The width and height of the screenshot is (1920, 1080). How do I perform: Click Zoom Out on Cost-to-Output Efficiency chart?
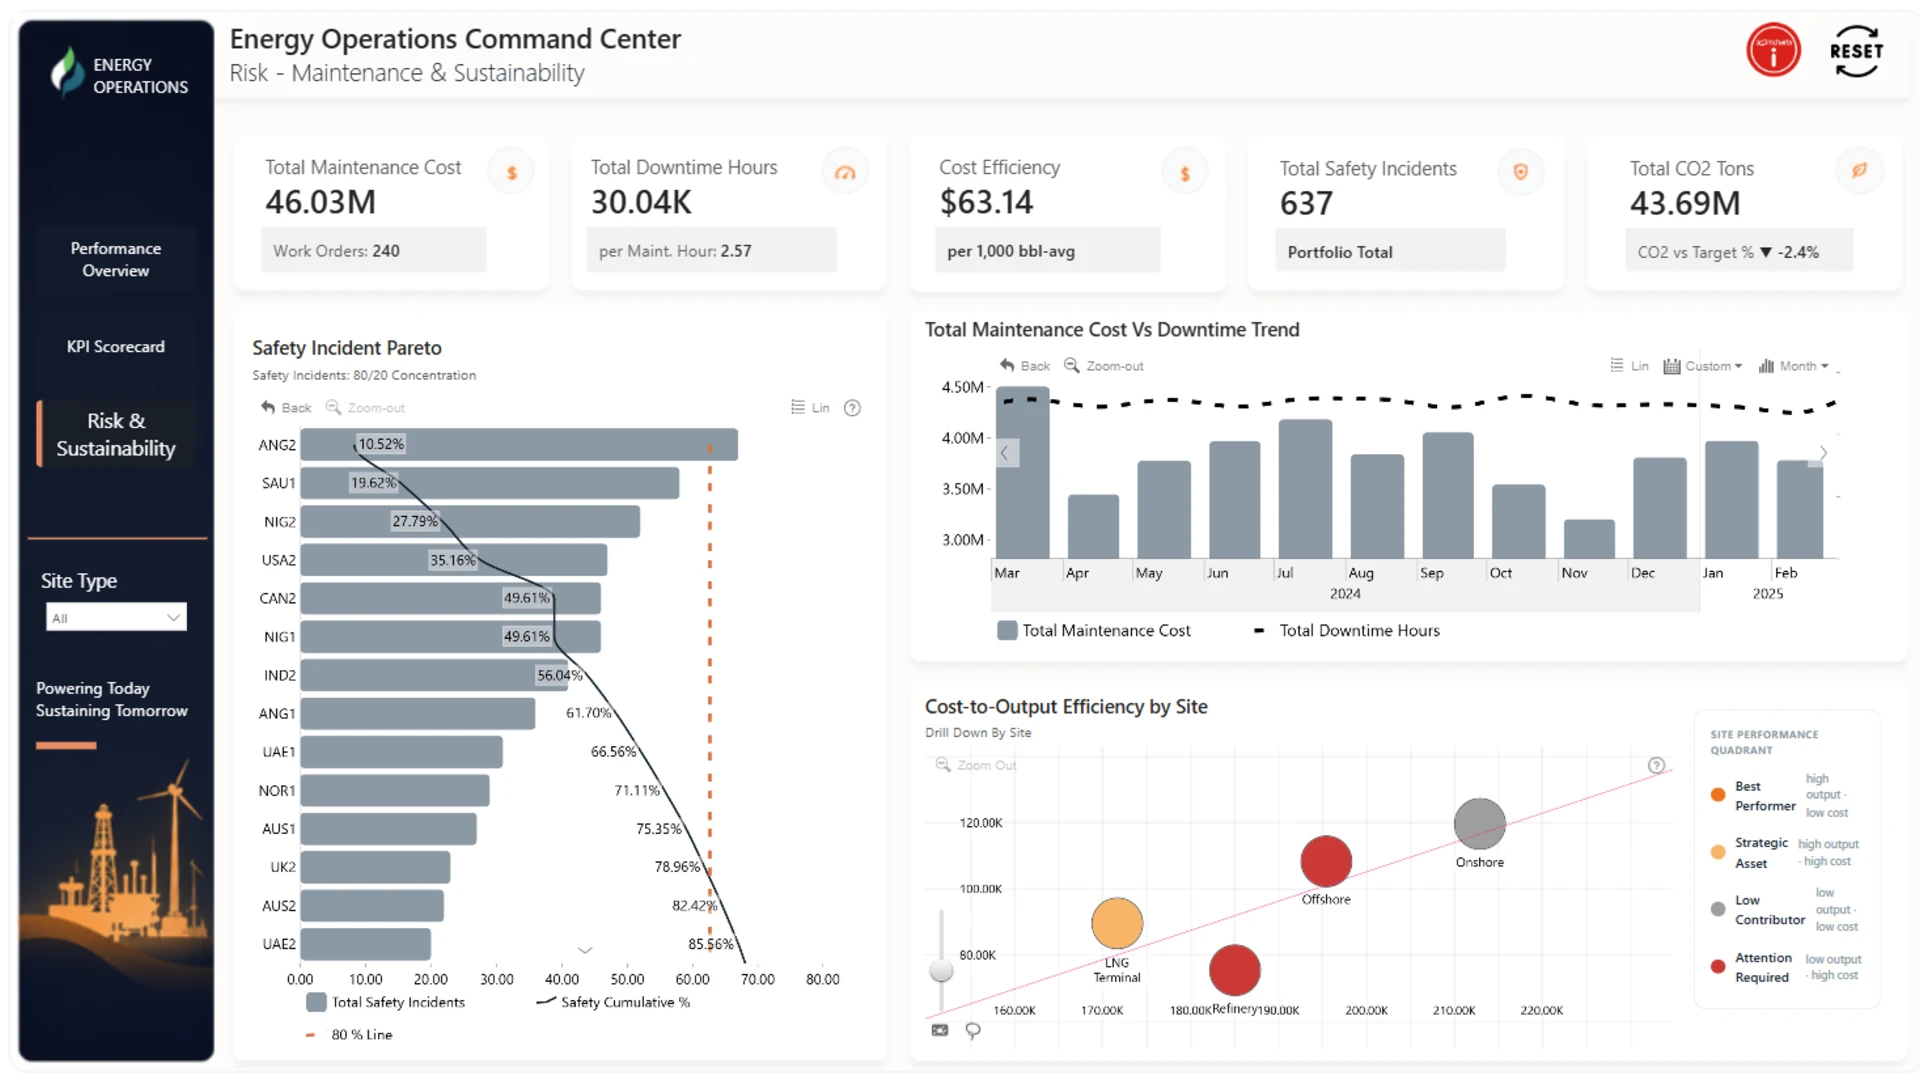coord(976,765)
